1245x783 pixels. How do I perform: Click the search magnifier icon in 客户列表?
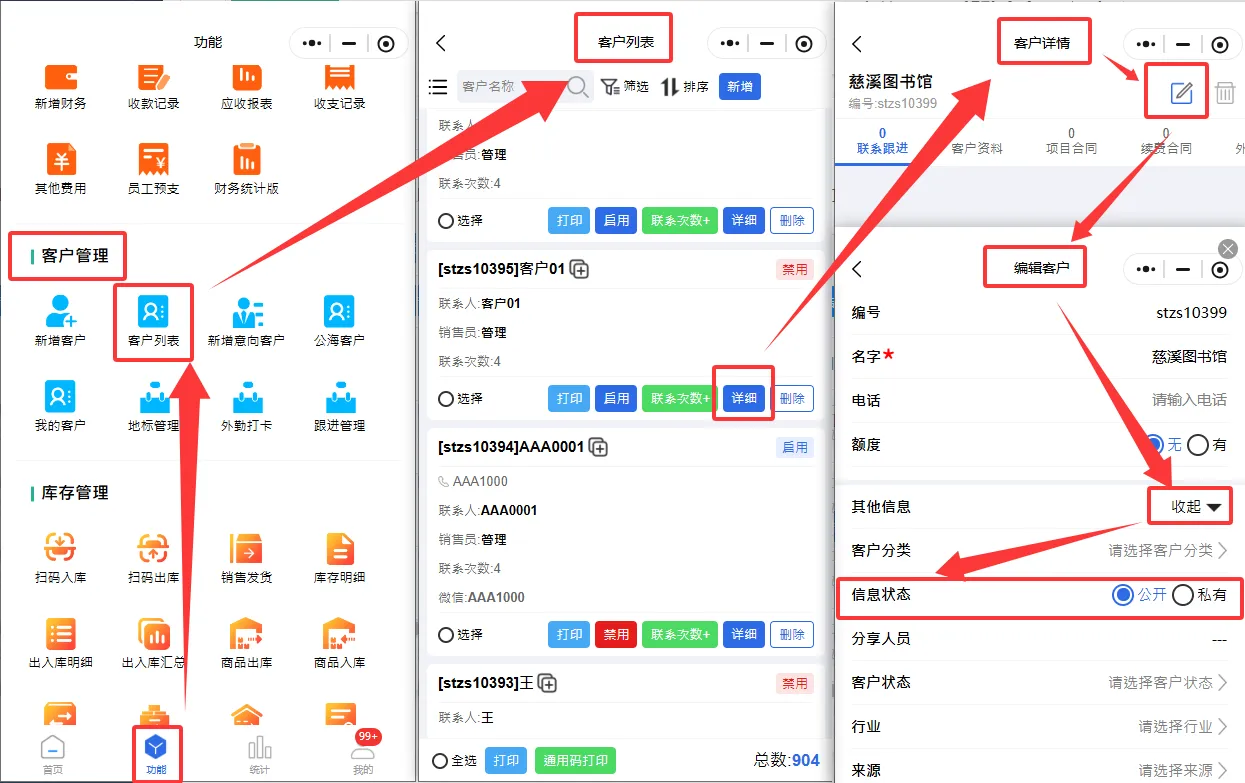tap(578, 87)
